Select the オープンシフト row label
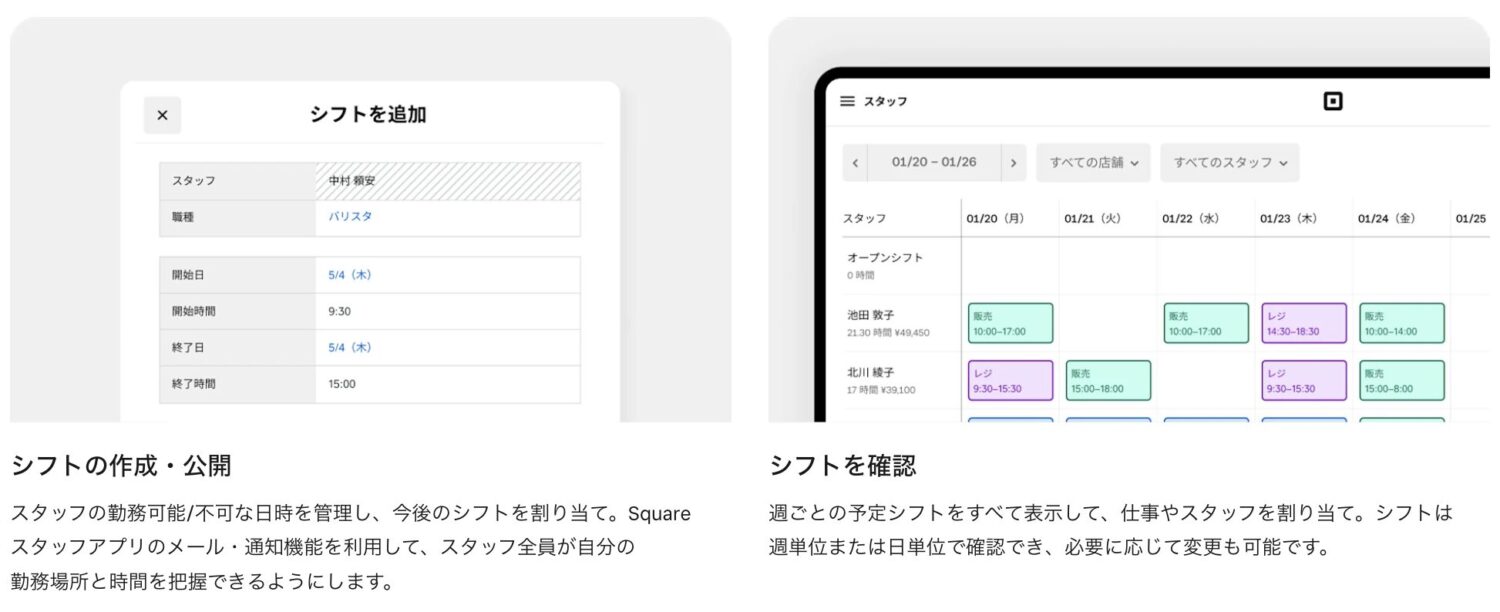This screenshot has height=612, width=1500. click(885, 257)
